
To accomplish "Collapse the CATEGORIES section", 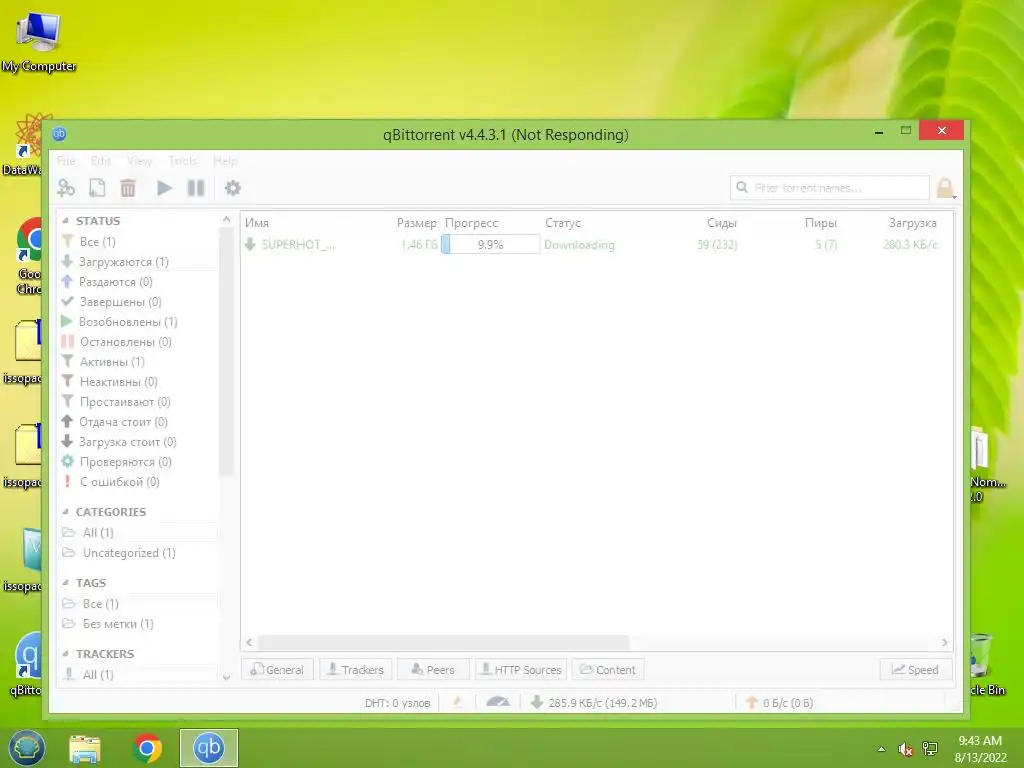I will coord(65,511).
